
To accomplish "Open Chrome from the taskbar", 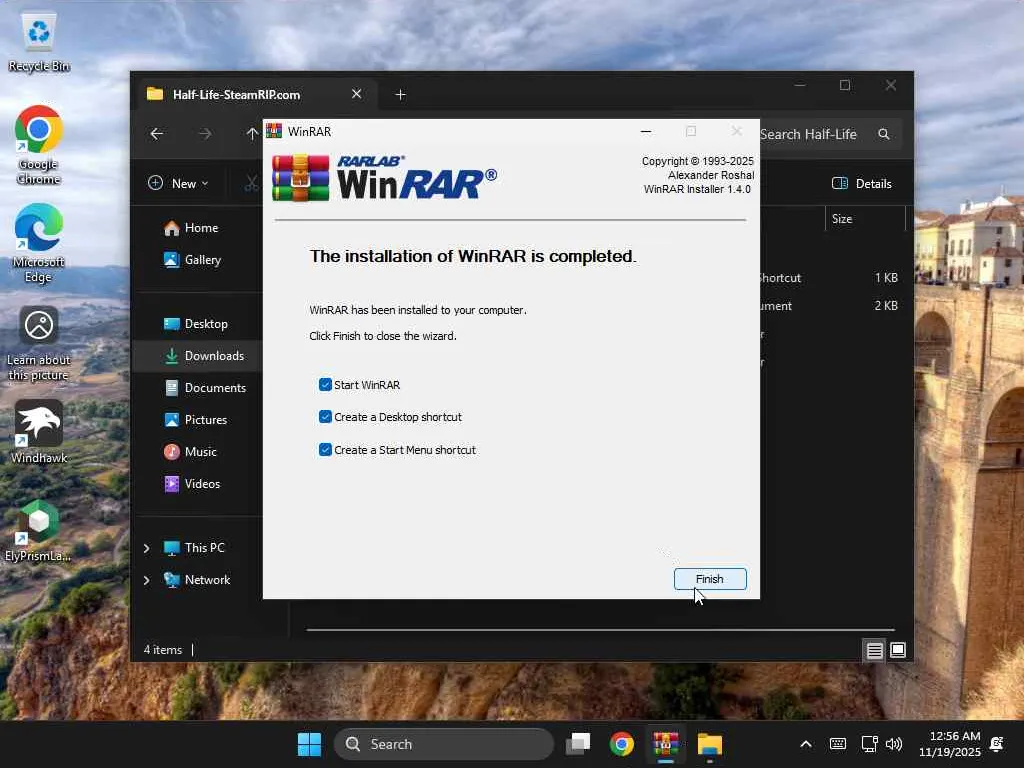I will [x=622, y=744].
